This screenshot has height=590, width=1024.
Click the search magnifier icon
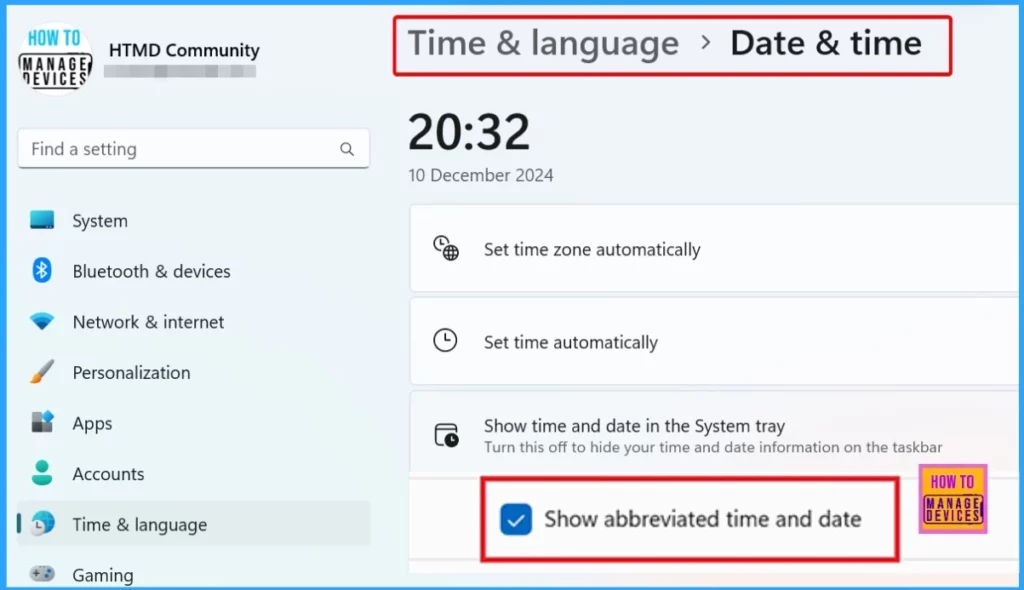(347, 150)
